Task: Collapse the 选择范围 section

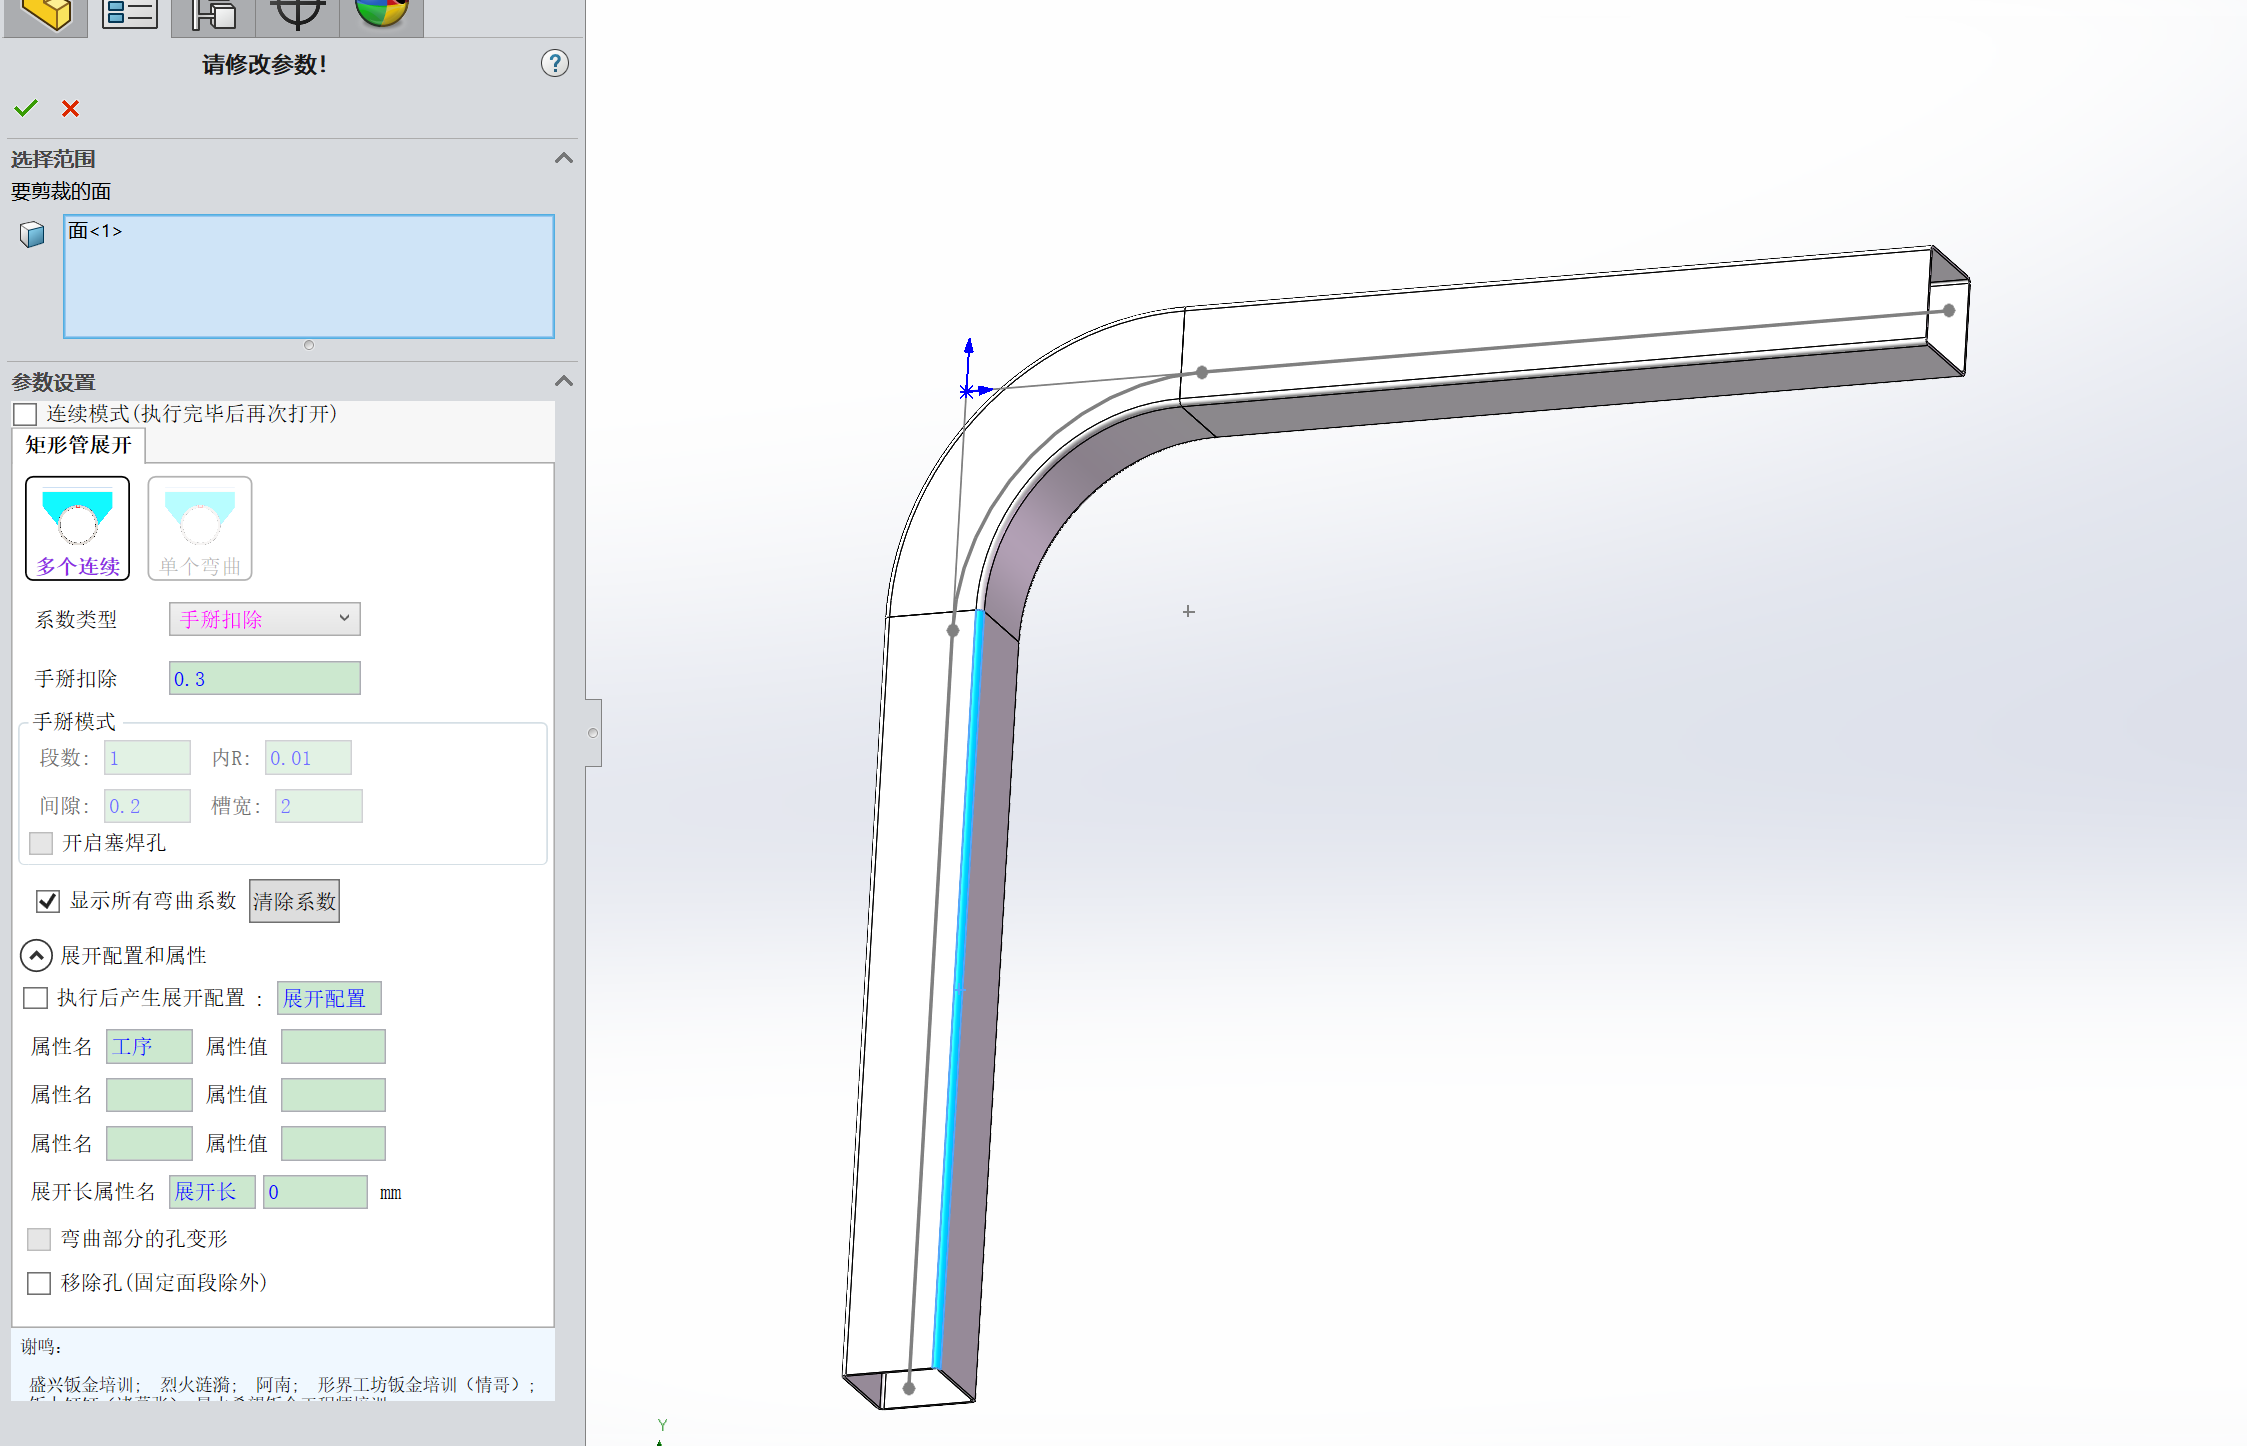Action: [564, 158]
